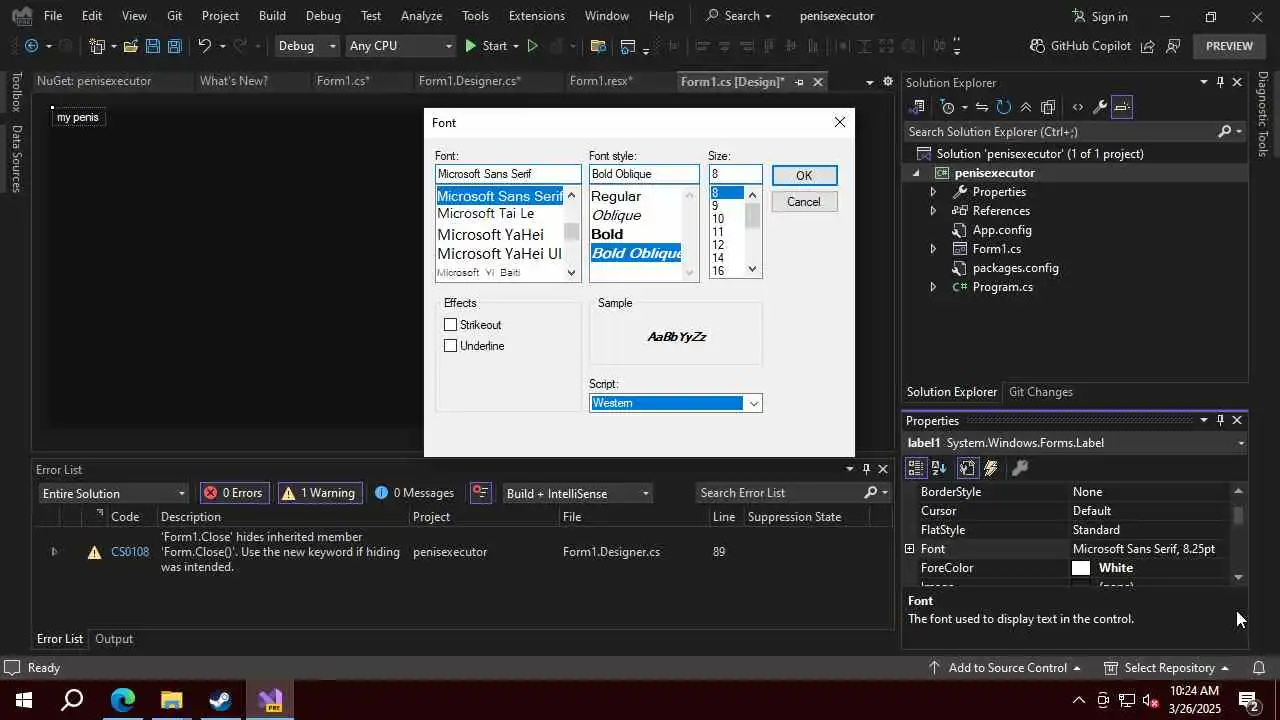Open Debug configuration dropdown

307,46
